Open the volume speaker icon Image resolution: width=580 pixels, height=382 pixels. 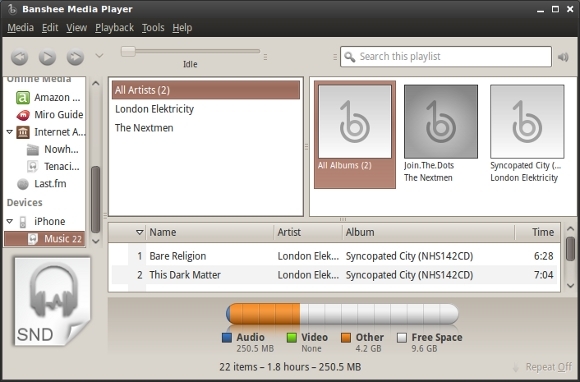point(563,57)
